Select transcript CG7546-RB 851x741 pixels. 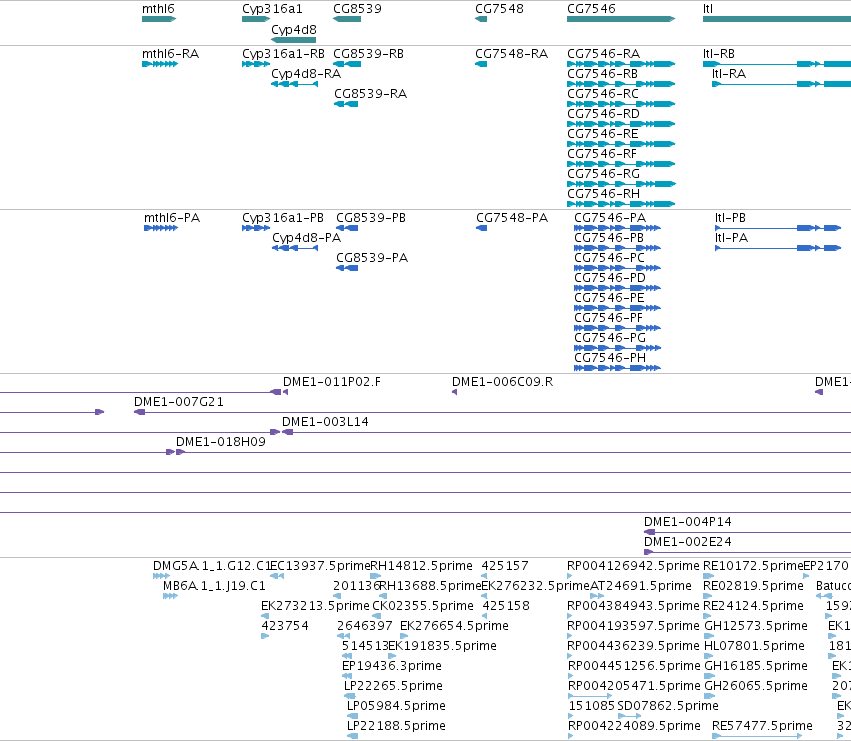point(621,84)
